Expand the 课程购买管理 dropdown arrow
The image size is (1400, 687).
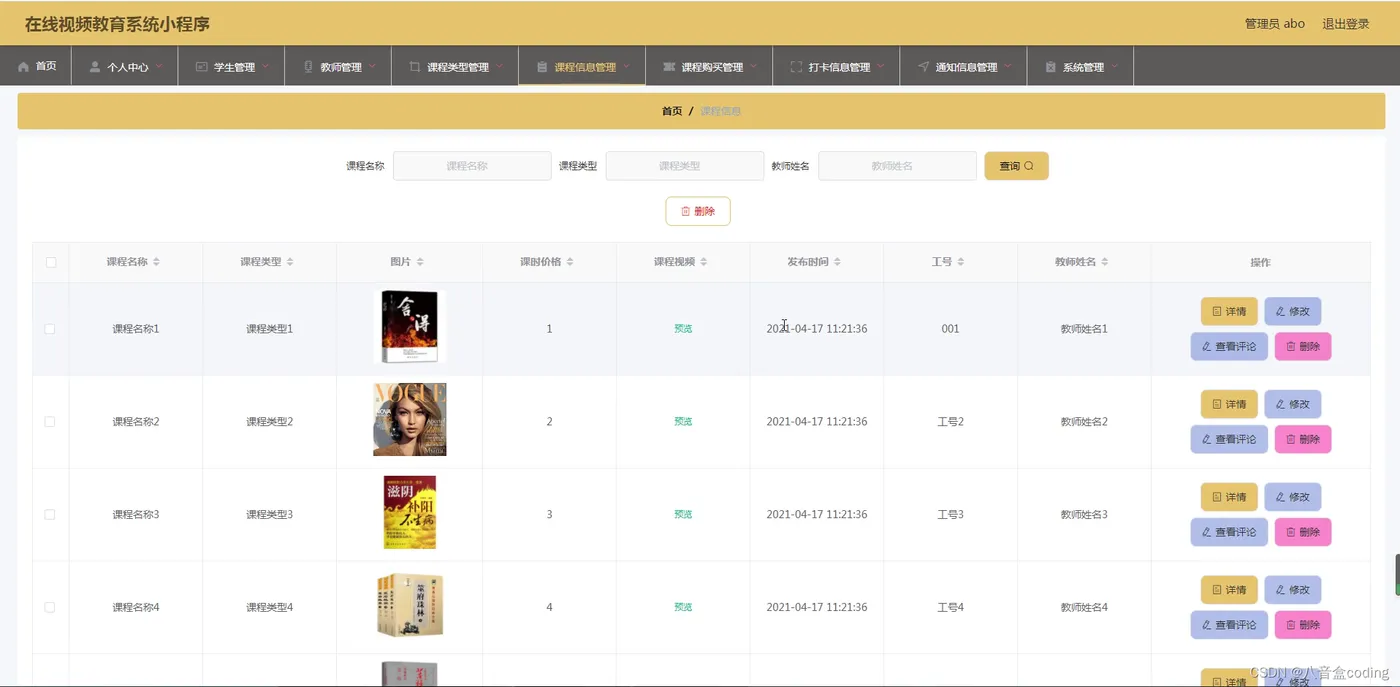(x=753, y=66)
